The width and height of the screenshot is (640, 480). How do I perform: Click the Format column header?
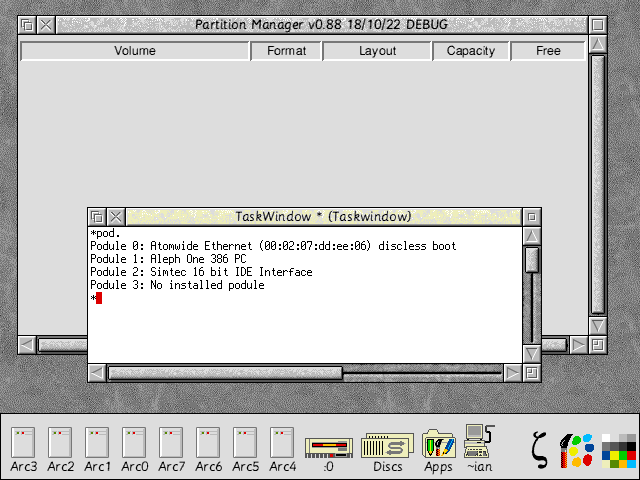pyautogui.click(x=286, y=51)
